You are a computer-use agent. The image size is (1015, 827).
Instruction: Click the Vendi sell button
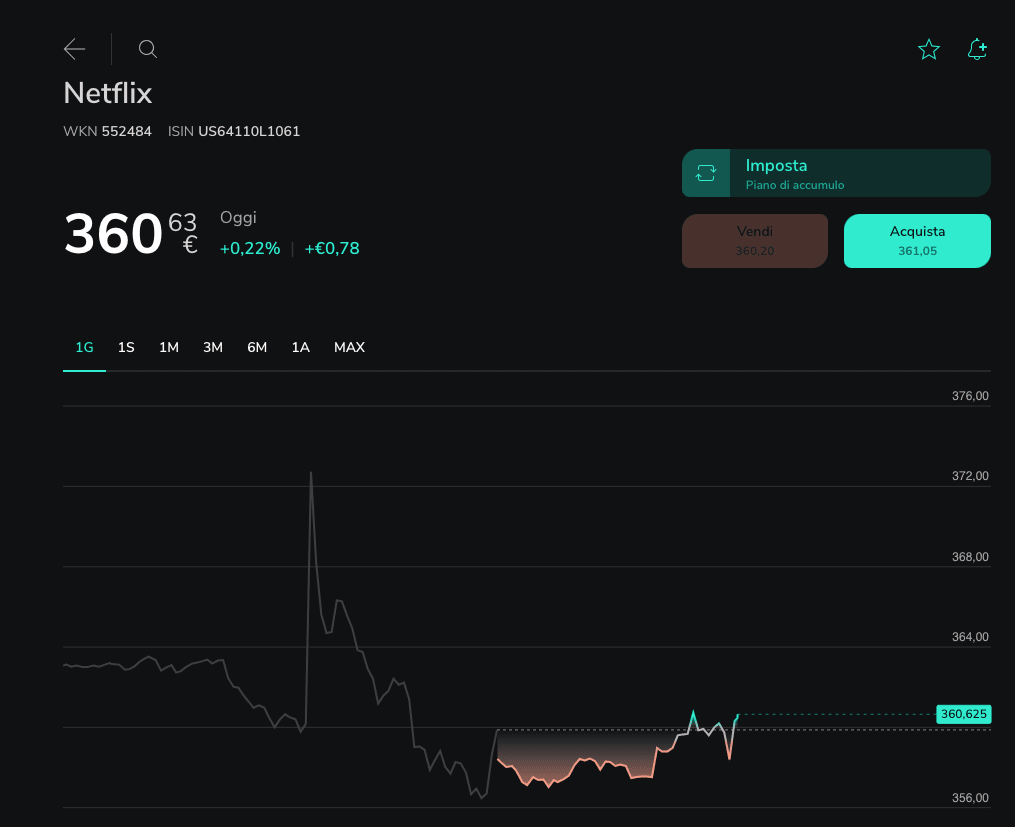[755, 240]
